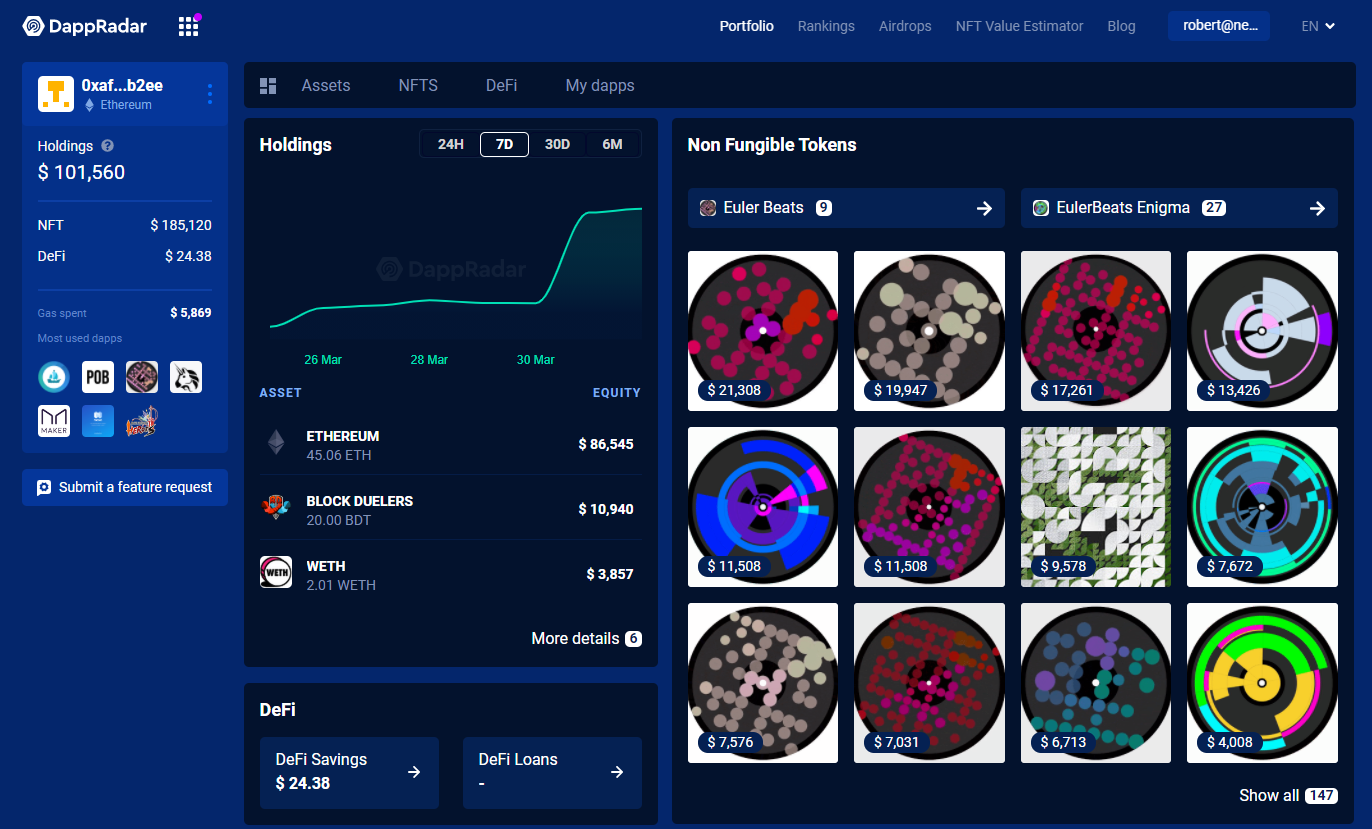Viewport: 1372px width, 829px height.
Task: Open the Euler Beats collection button
Action: click(846, 208)
